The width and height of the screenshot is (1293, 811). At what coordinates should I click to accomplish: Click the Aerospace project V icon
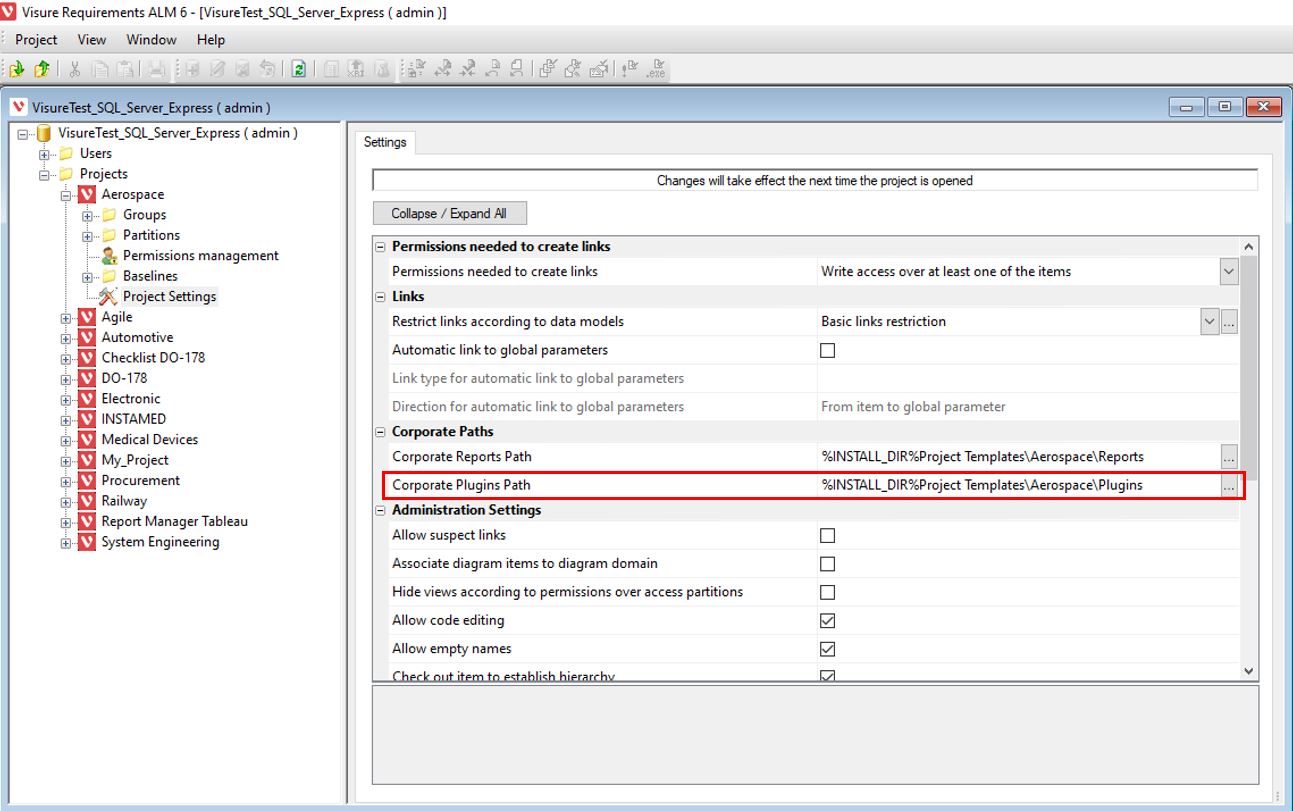pyautogui.click(x=86, y=194)
